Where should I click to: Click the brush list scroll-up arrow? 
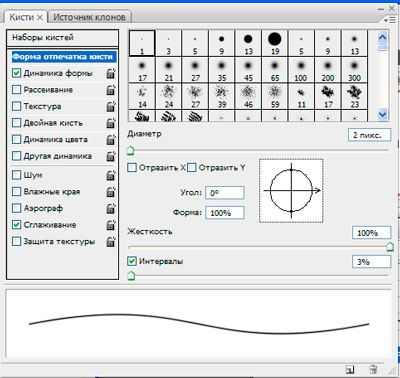383,37
